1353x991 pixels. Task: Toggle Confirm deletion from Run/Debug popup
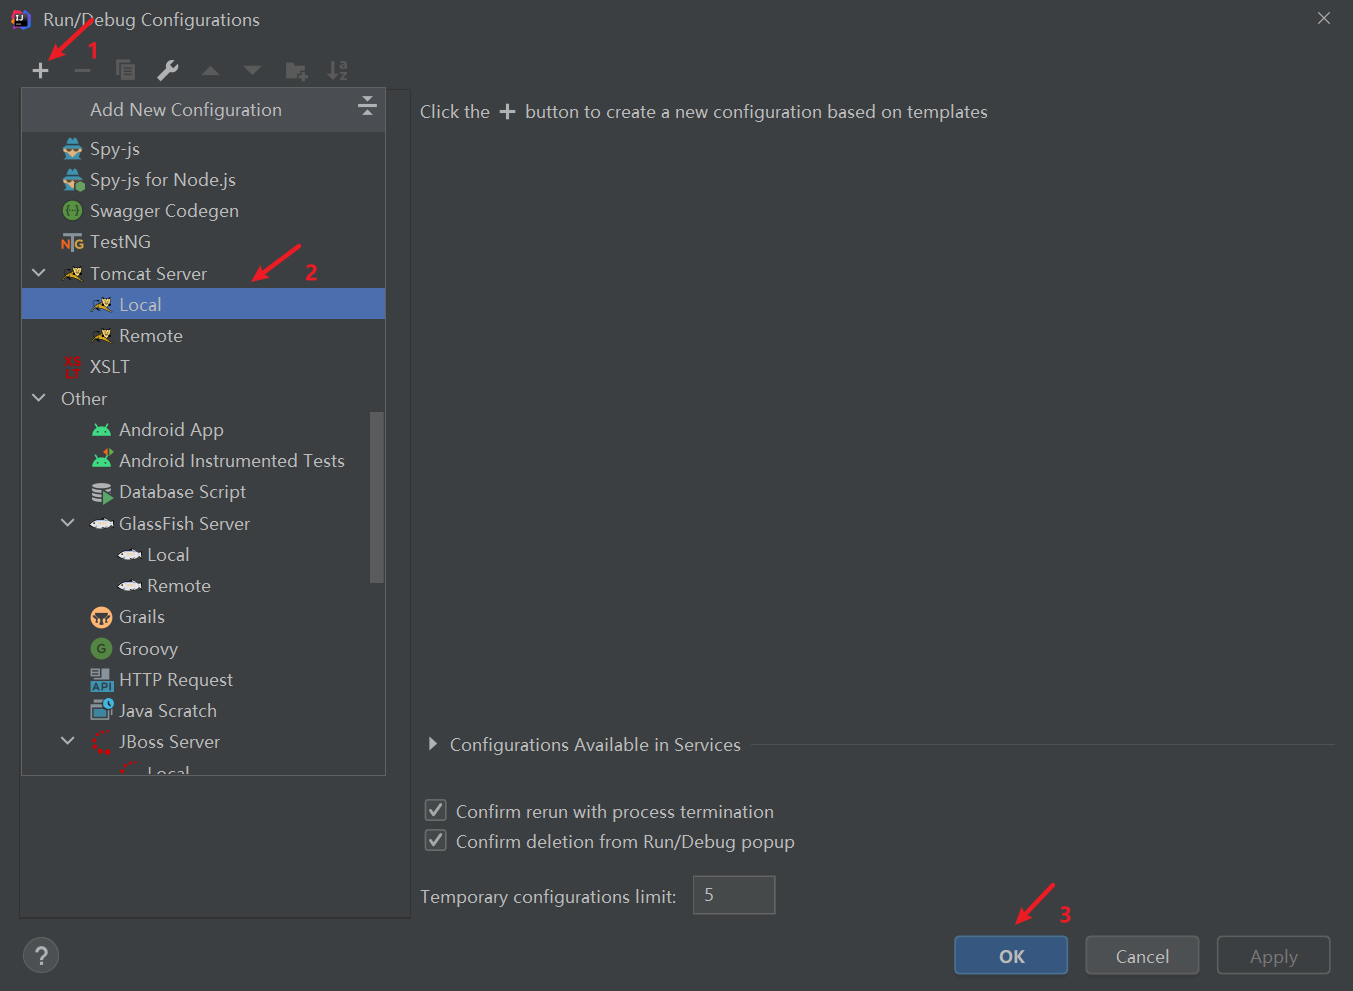point(436,840)
